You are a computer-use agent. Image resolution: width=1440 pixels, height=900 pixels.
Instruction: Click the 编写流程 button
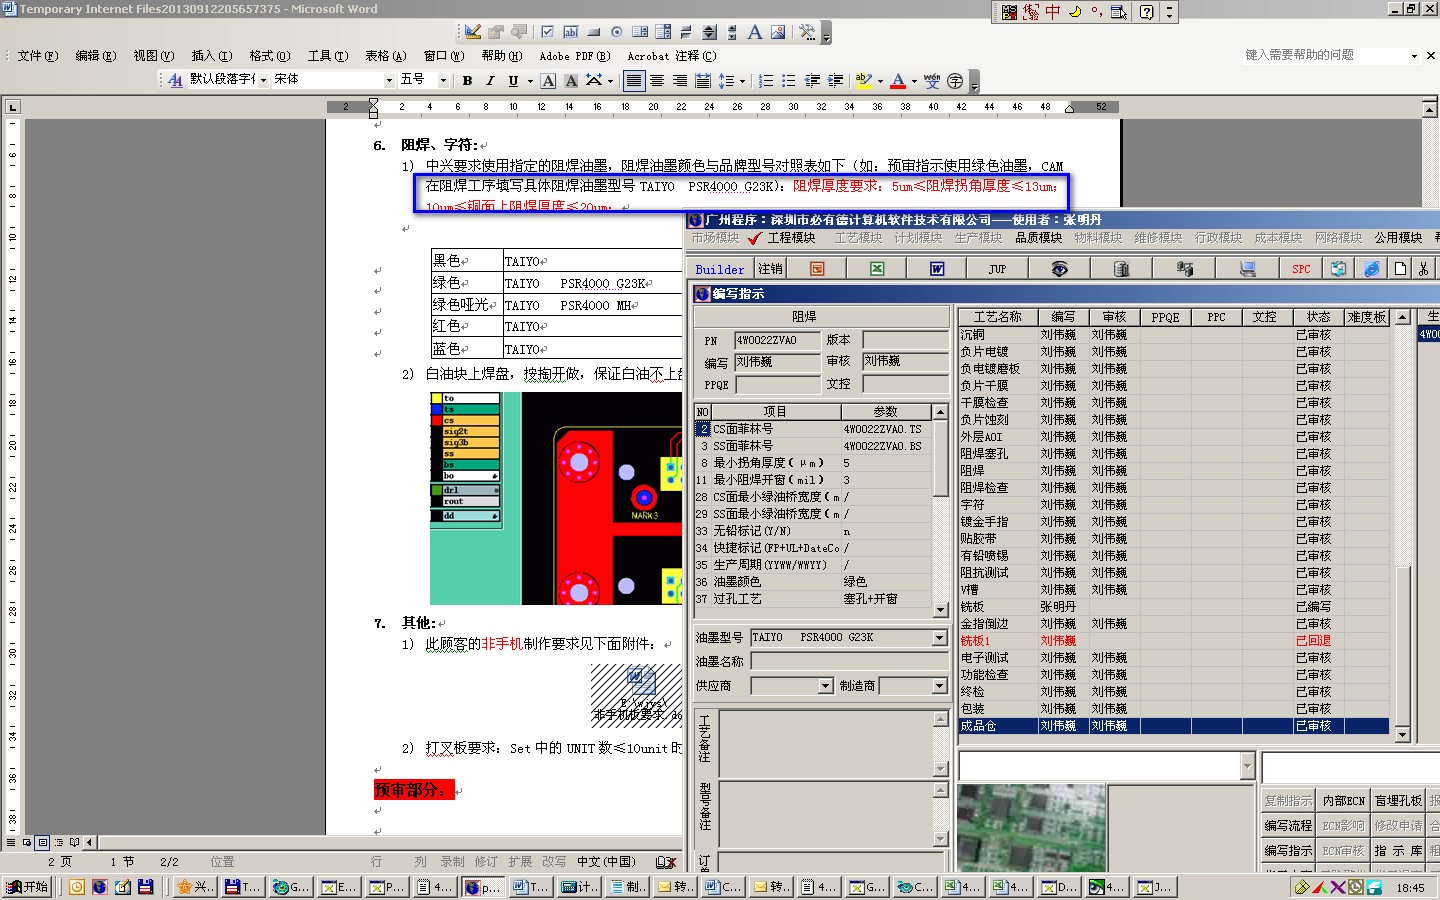coord(1288,826)
